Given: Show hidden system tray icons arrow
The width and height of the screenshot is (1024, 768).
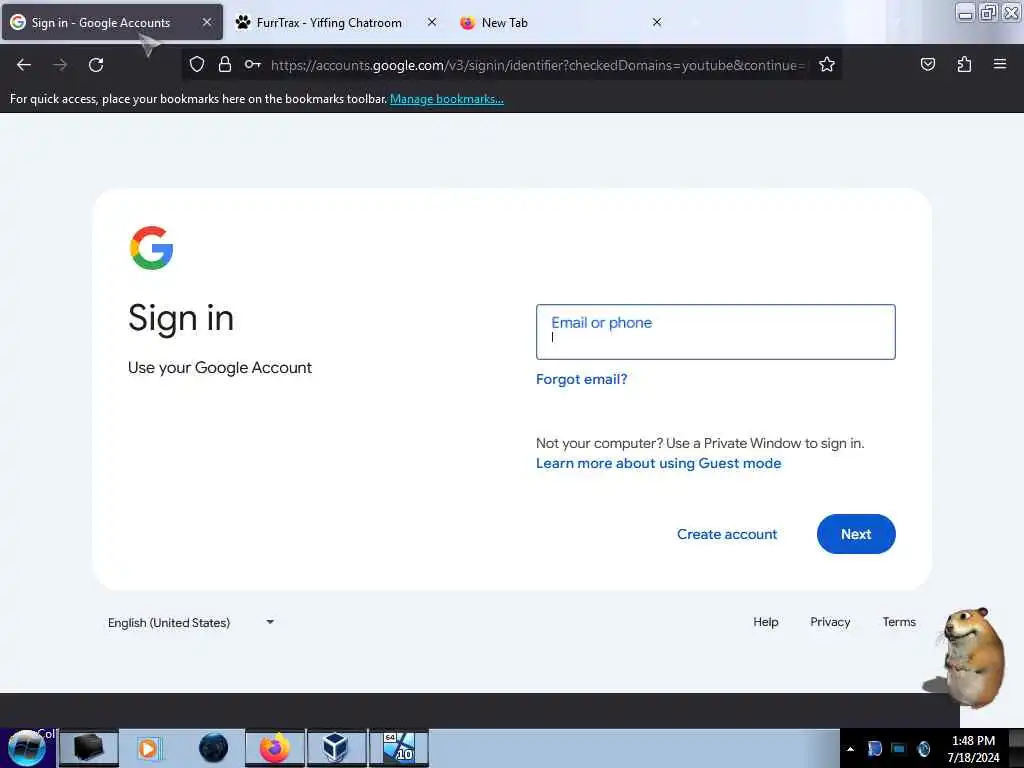Looking at the screenshot, I should coord(850,749).
